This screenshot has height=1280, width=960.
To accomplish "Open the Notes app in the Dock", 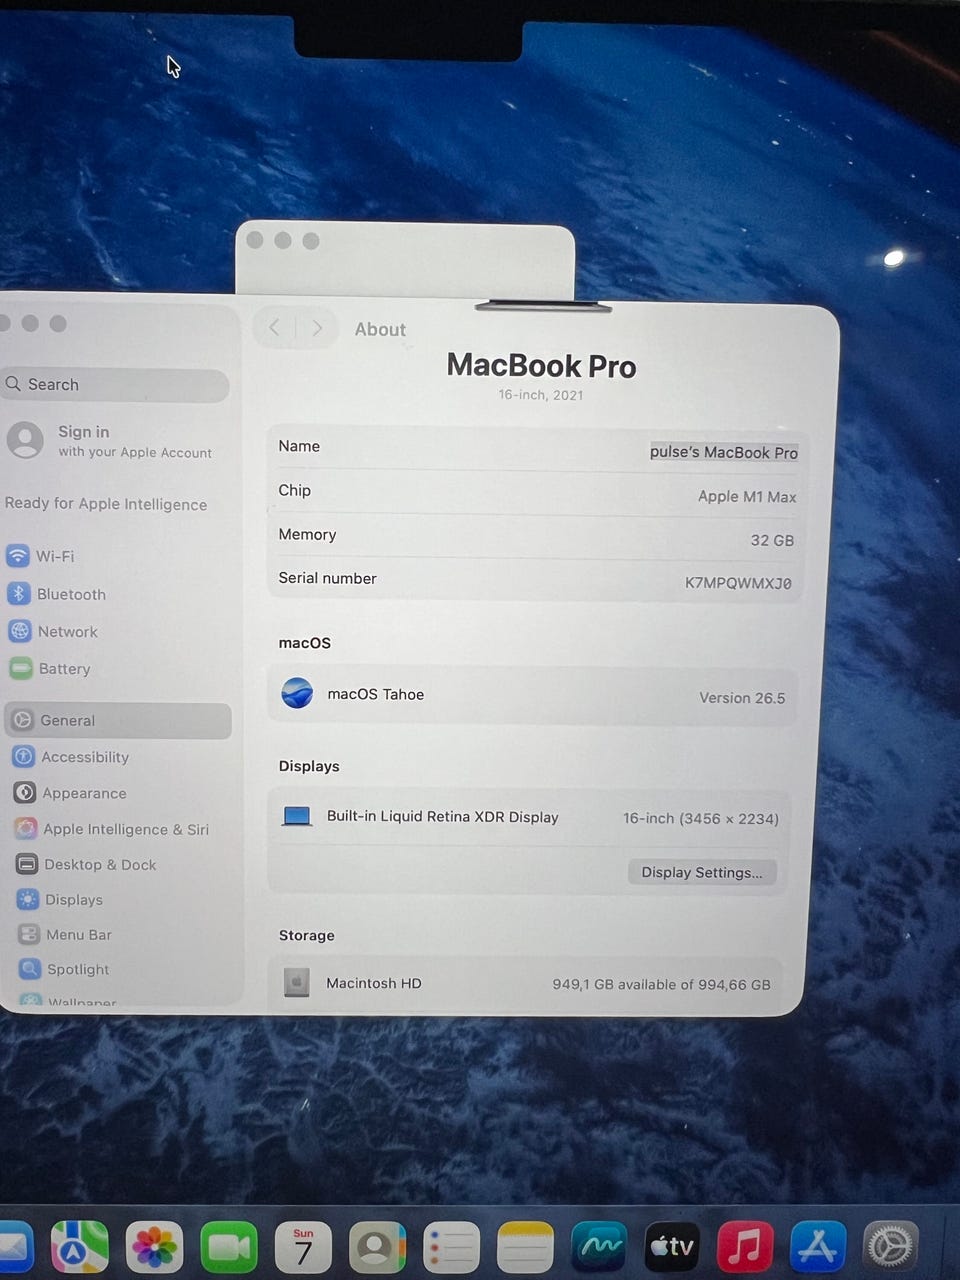I will pos(525,1247).
